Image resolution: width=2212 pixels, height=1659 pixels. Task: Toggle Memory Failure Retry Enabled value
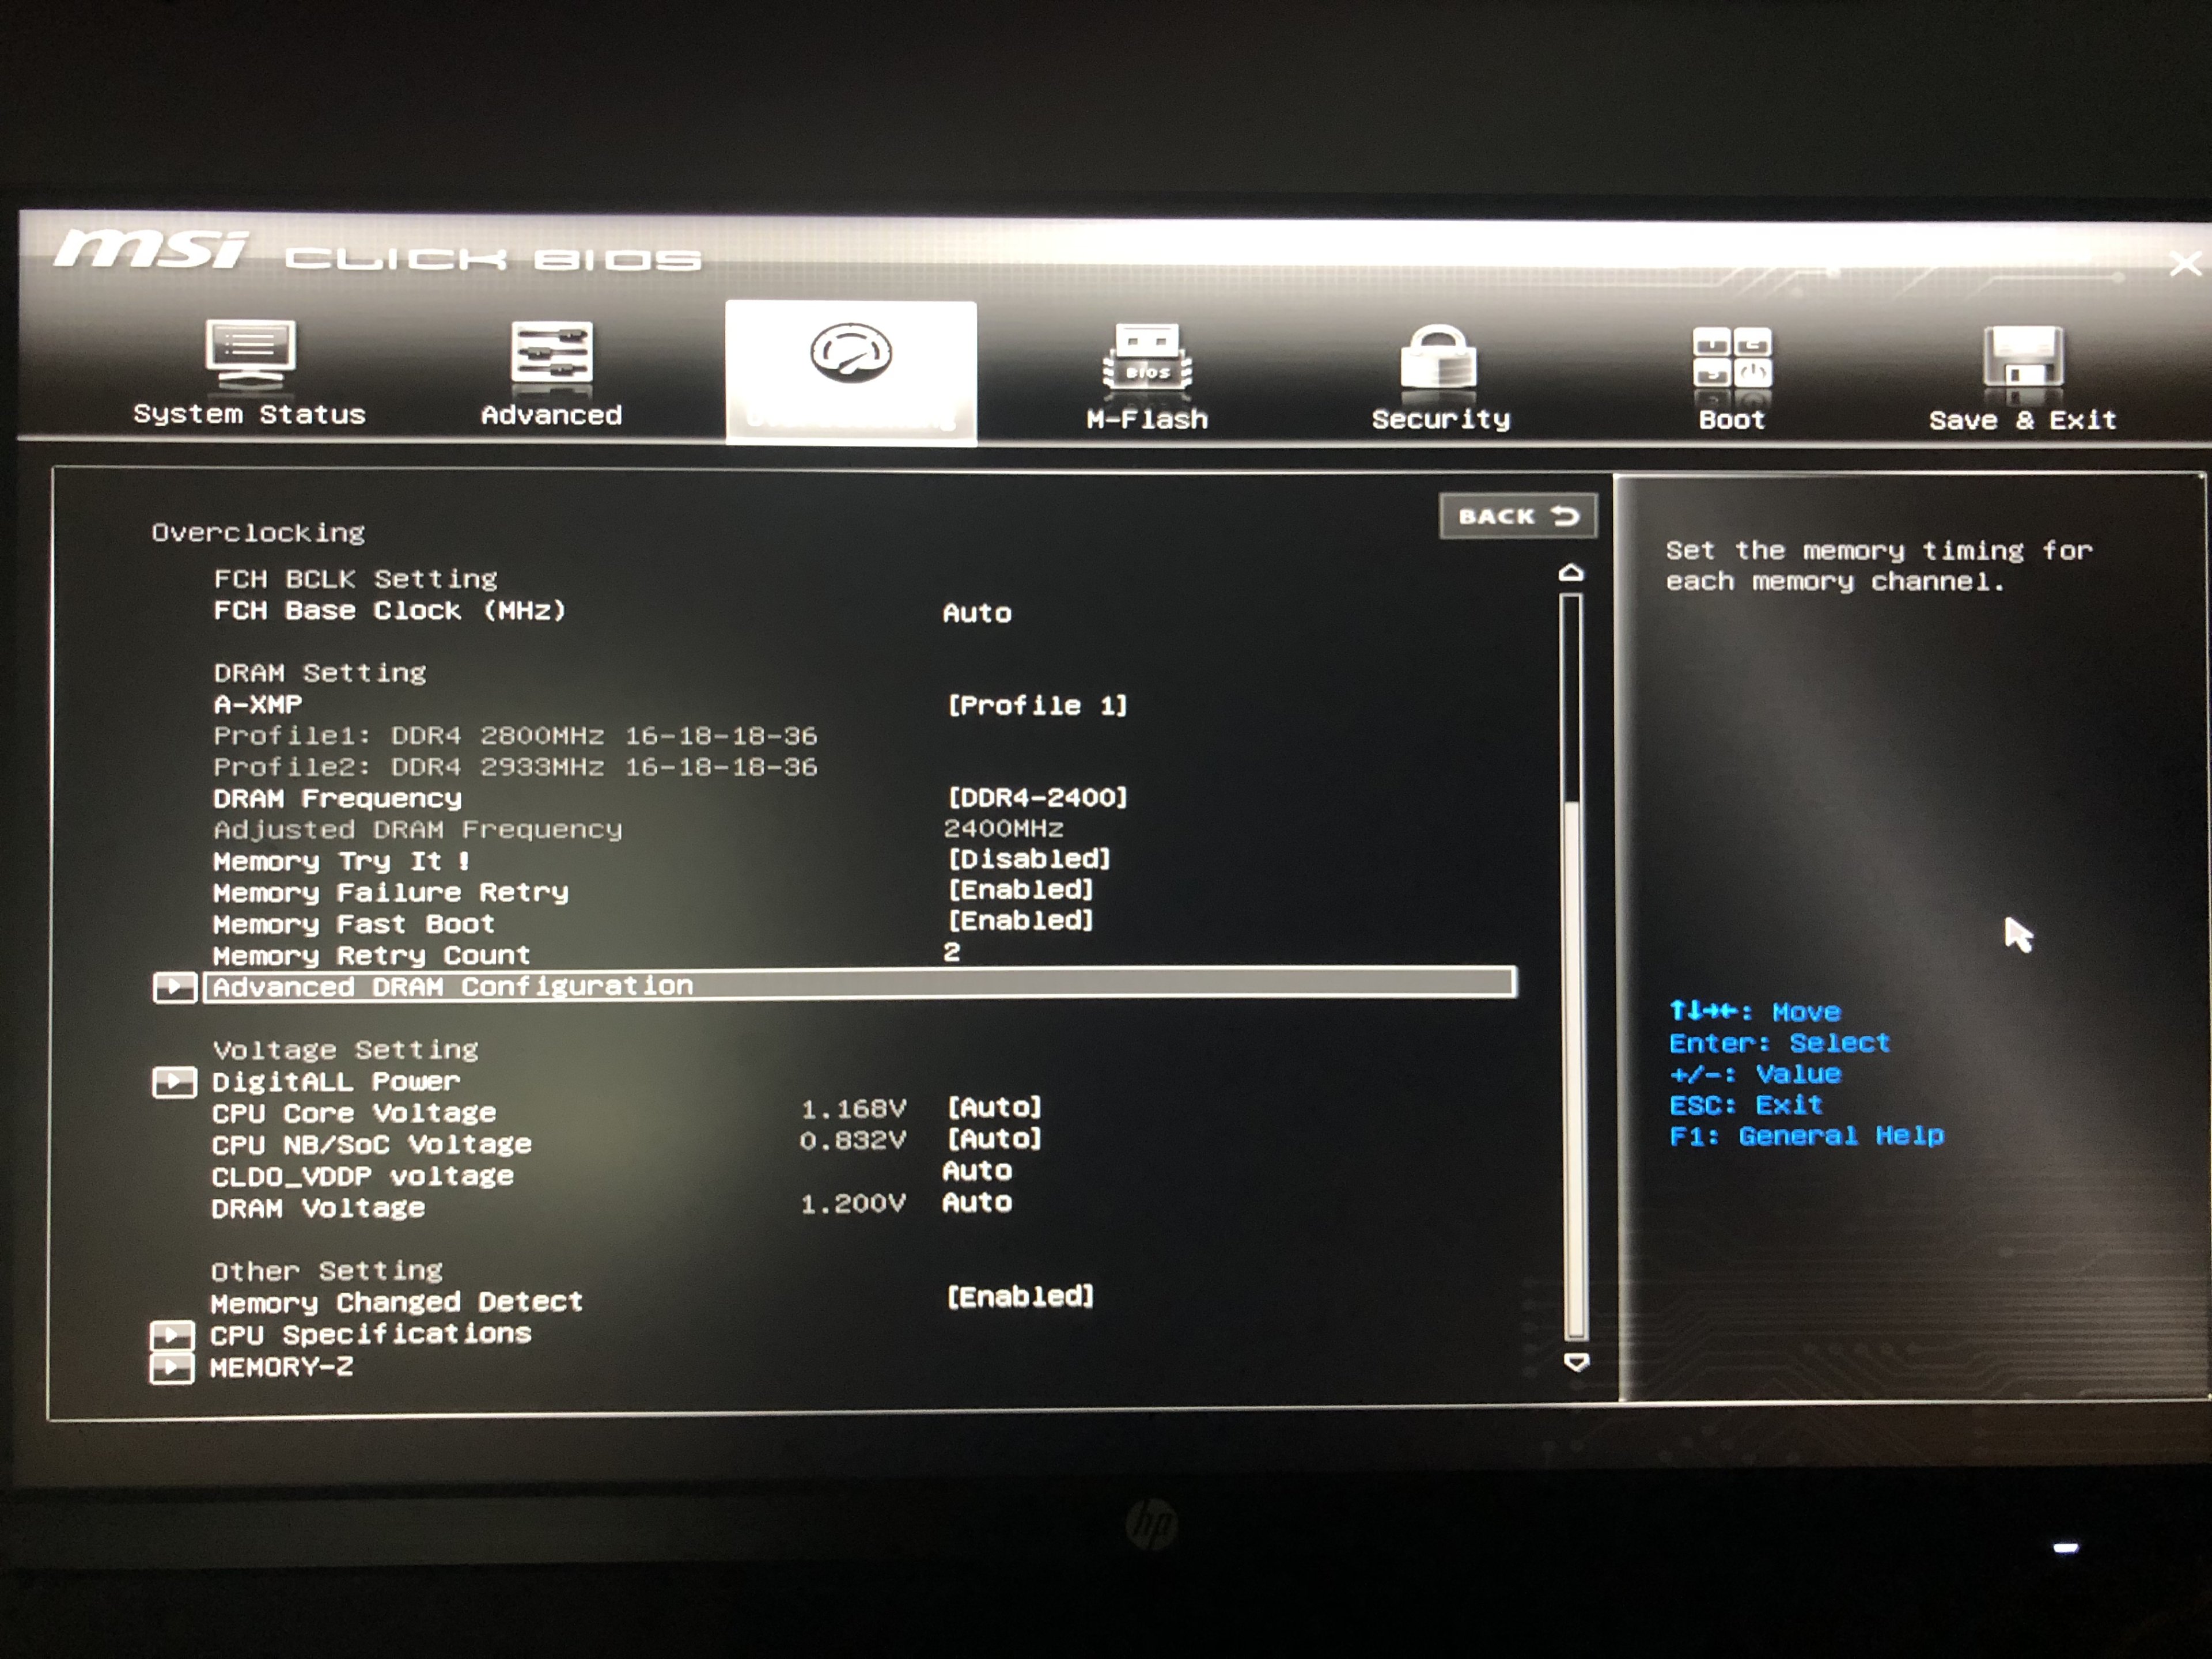click(1020, 890)
